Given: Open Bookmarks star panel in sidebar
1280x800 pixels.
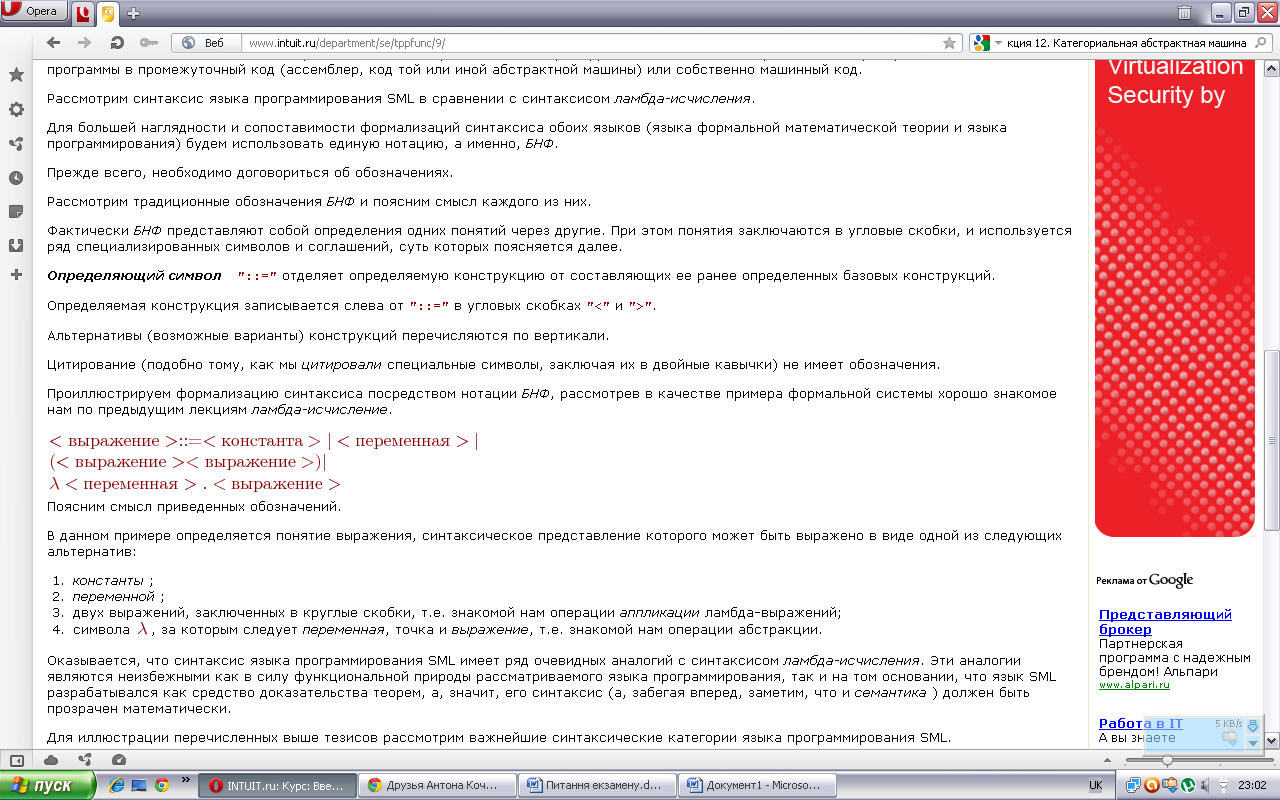Looking at the screenshot, I should 16,75.
